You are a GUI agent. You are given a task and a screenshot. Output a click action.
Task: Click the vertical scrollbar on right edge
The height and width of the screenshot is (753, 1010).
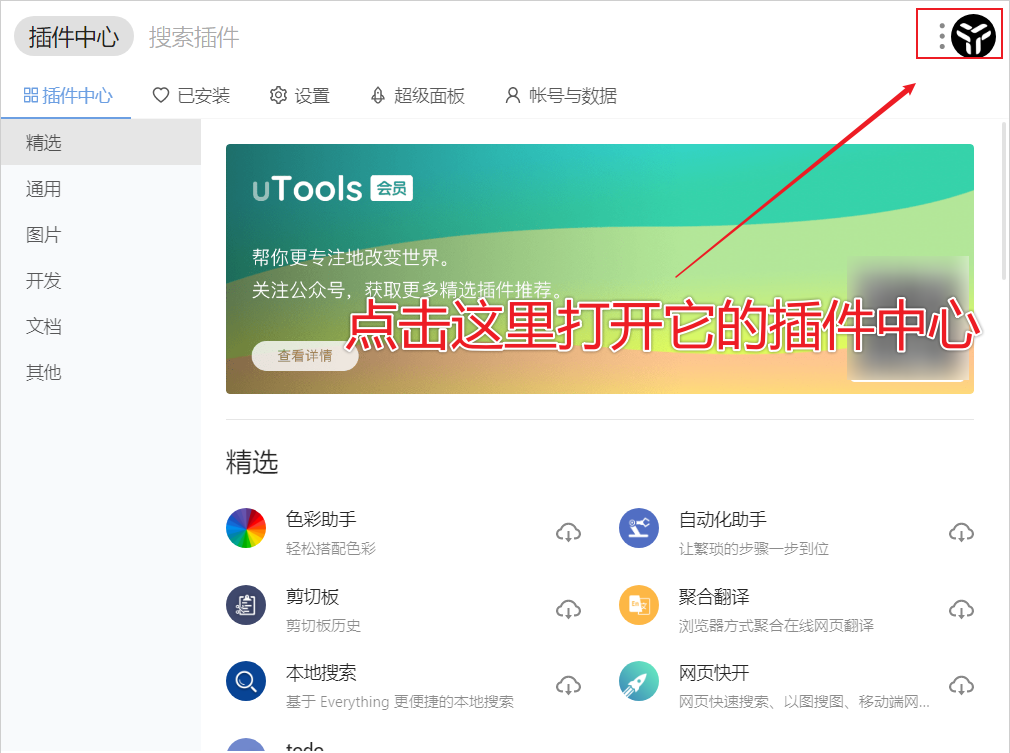point(1004,200)
